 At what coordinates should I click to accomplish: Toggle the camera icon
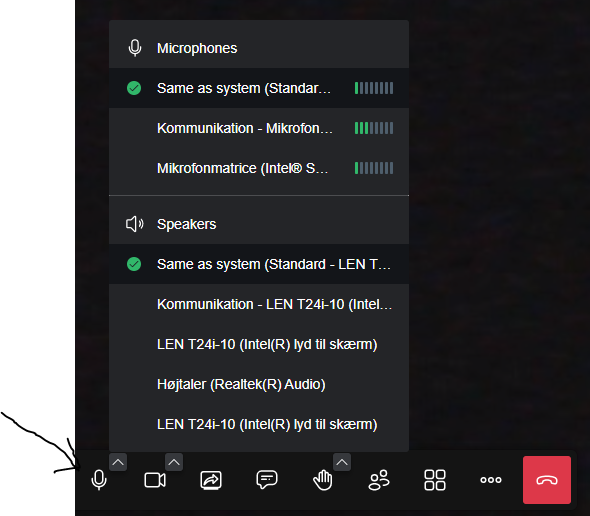155,480
